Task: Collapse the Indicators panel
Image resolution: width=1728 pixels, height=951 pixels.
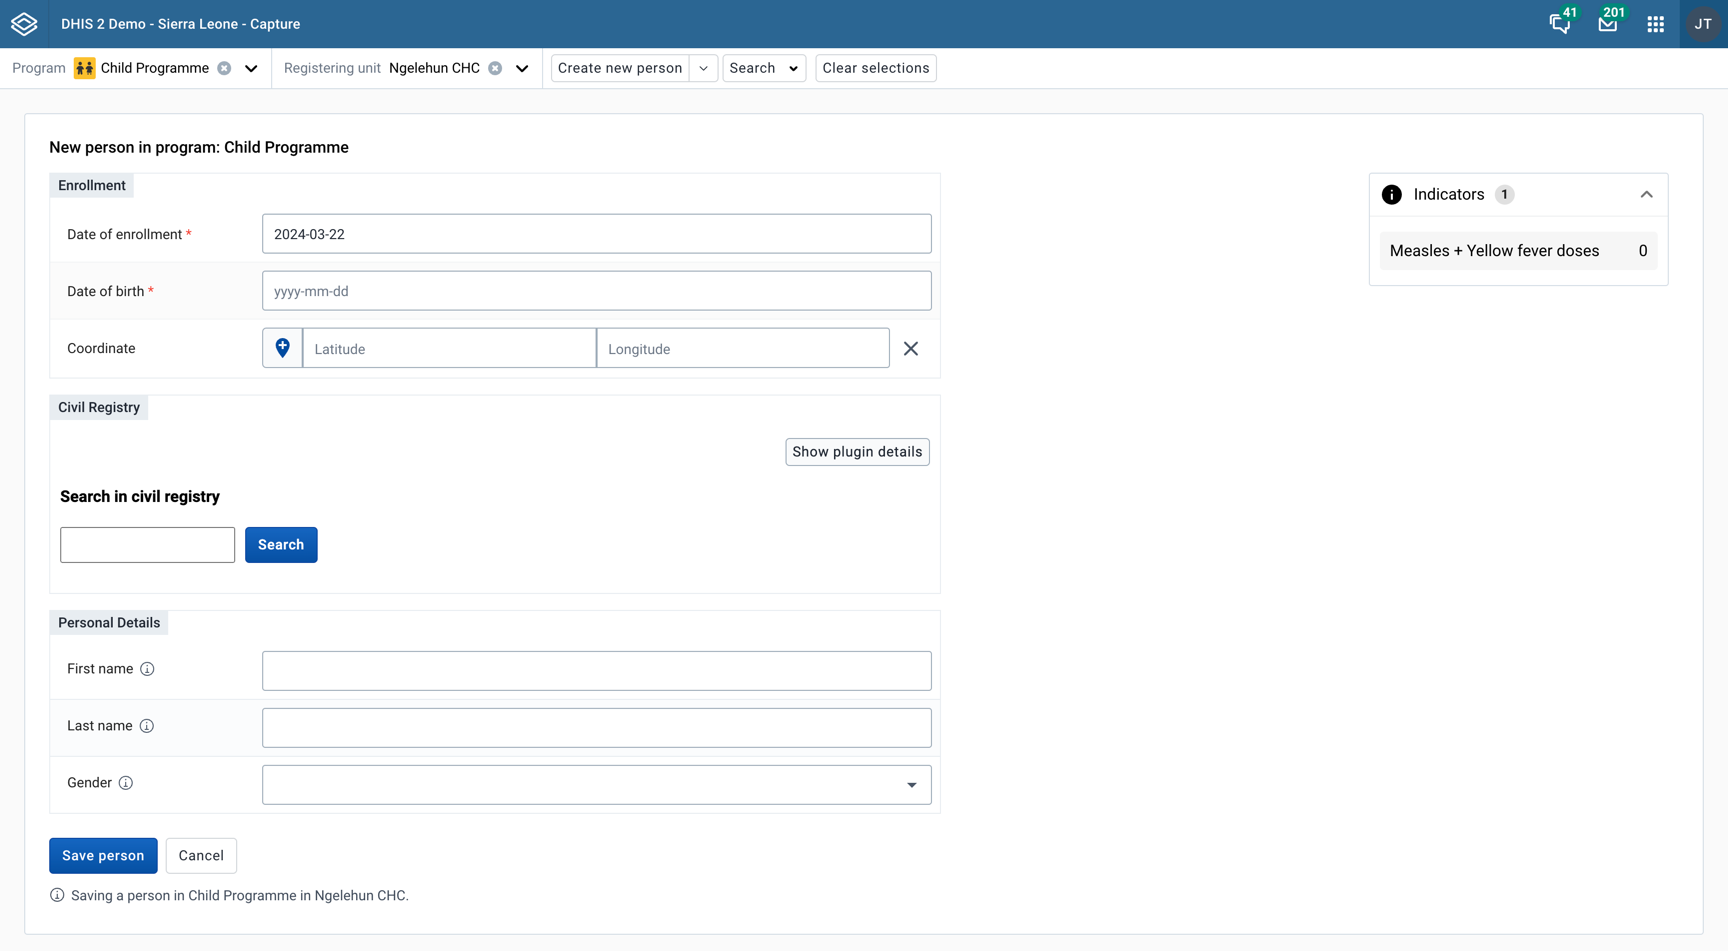Action: [x=1647, y=194]
